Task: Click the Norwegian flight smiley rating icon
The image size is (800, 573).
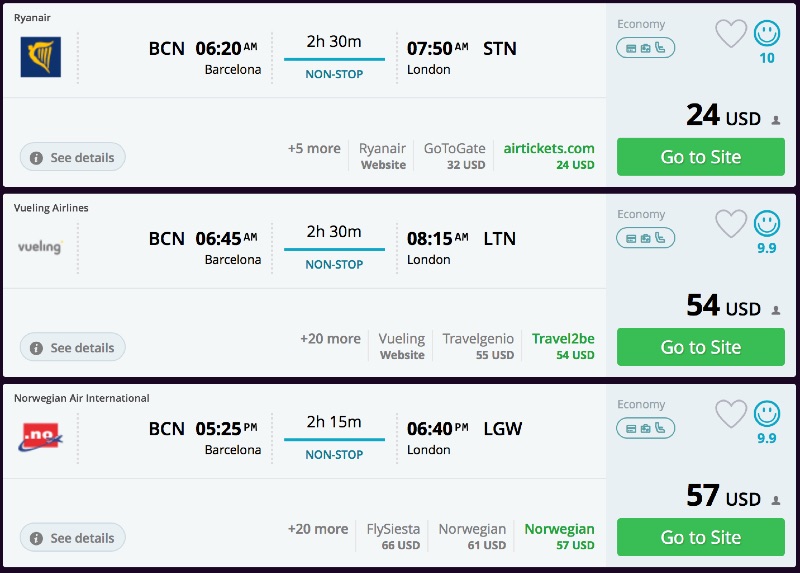Action: (767, 413)
